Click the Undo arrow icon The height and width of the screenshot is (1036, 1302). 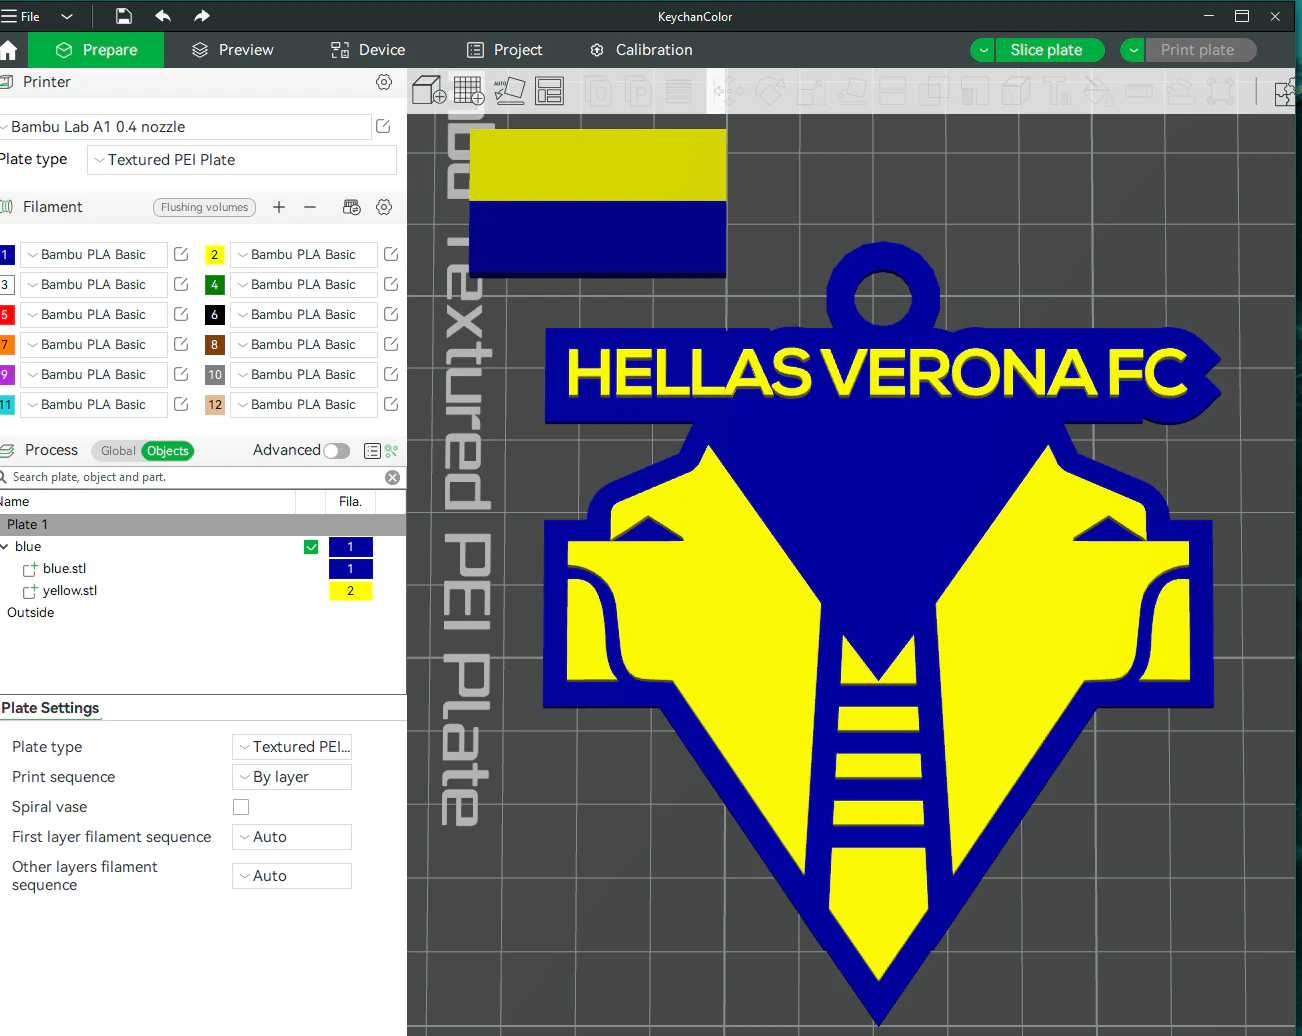(x=163, y=16)
